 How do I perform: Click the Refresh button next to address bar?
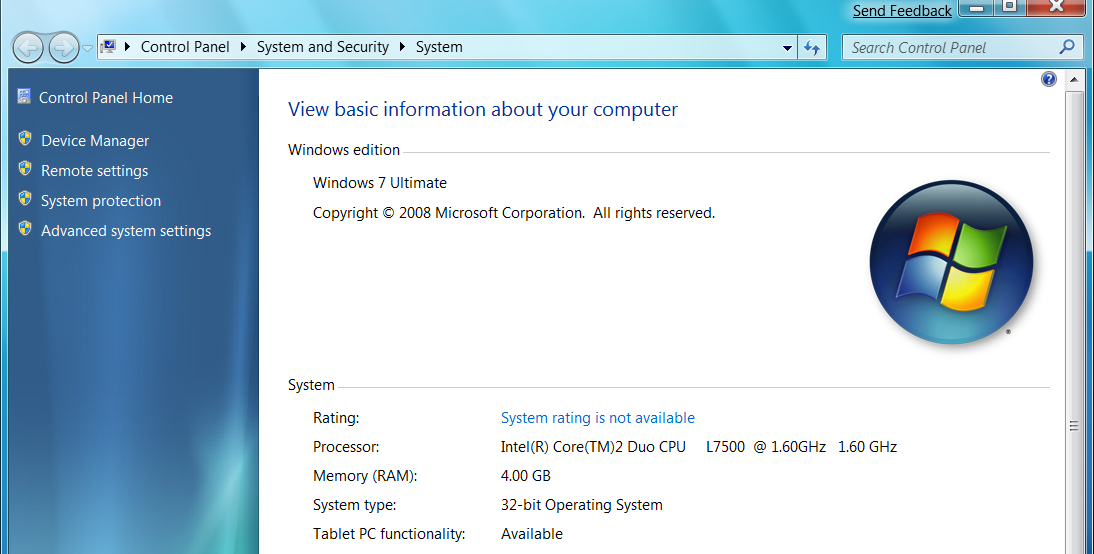pos(811,47)
